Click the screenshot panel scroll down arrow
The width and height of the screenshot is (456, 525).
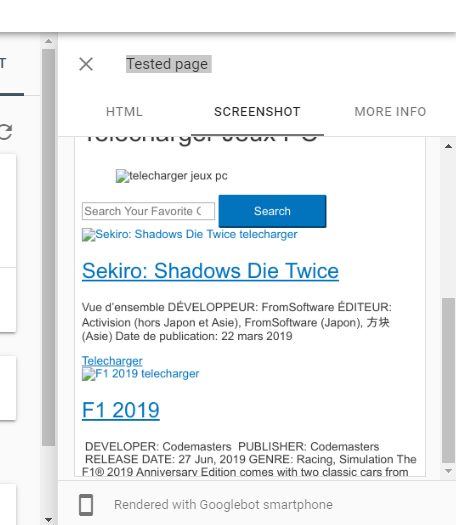coord(448,471)
